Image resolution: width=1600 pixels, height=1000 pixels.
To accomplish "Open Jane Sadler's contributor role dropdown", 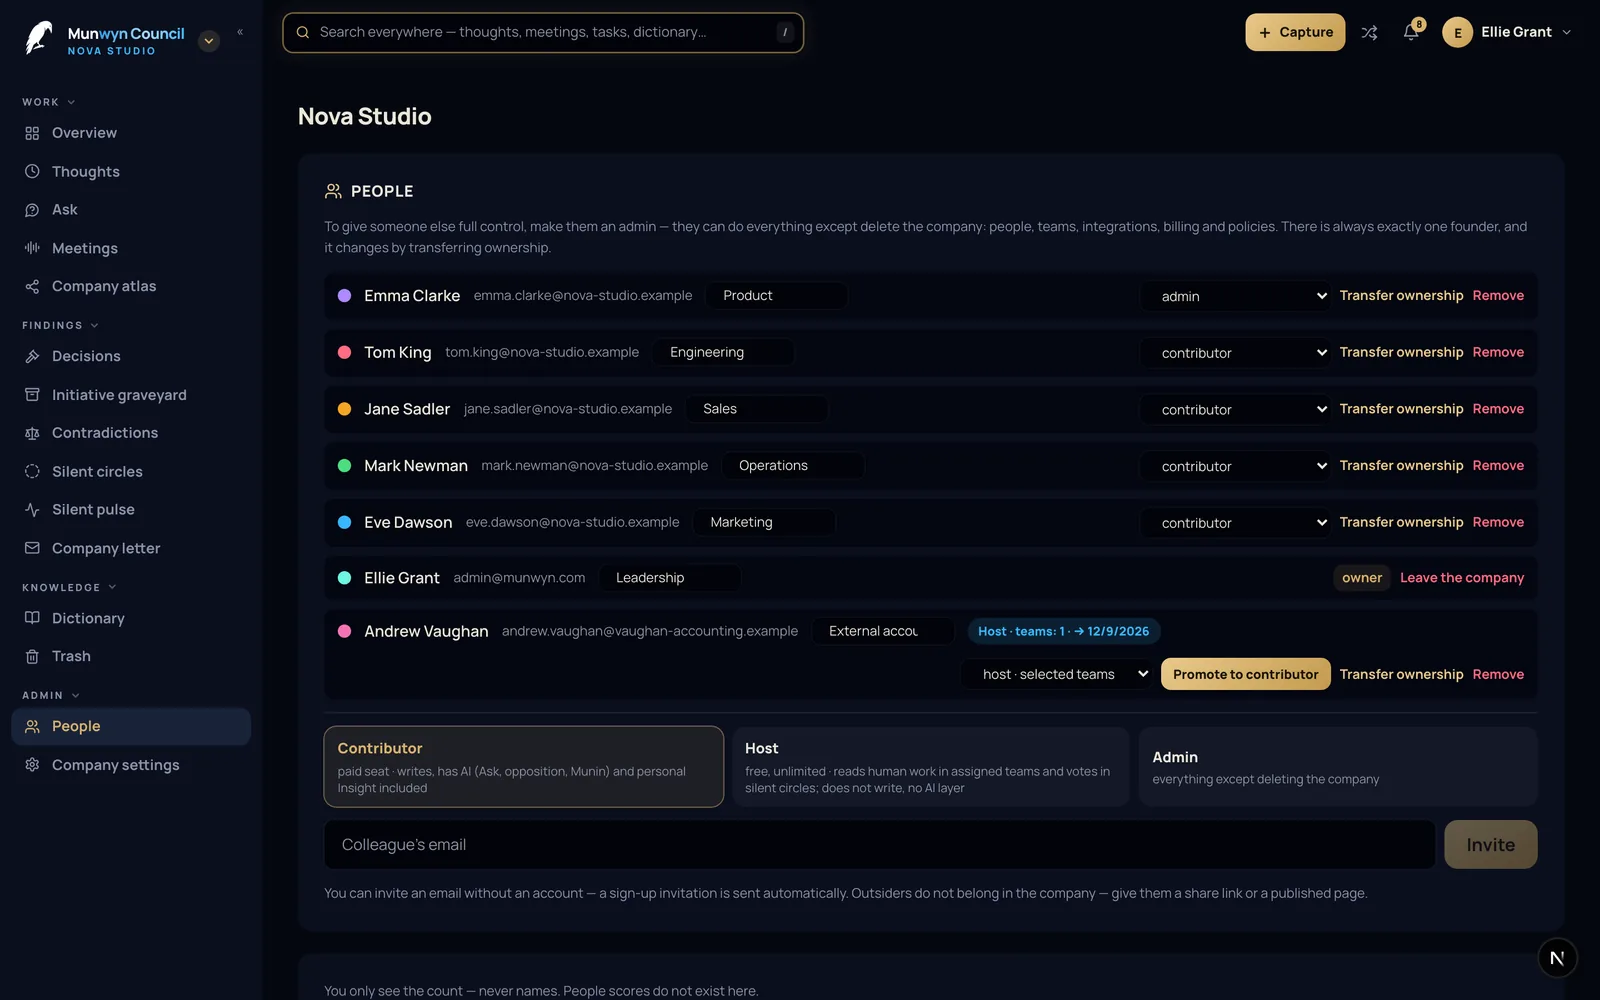I will coord(1236,410).
